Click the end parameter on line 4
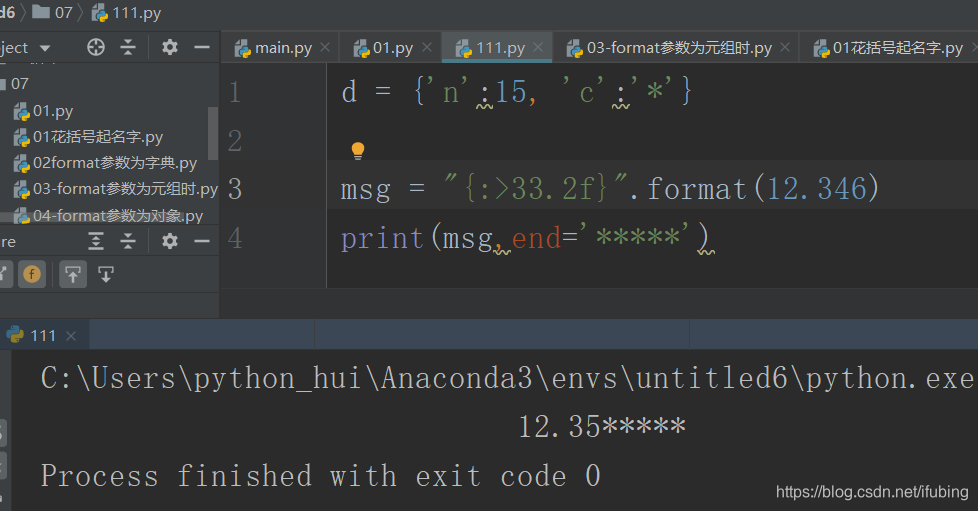Viewport: 978px width, 511px height. point(536,238)
